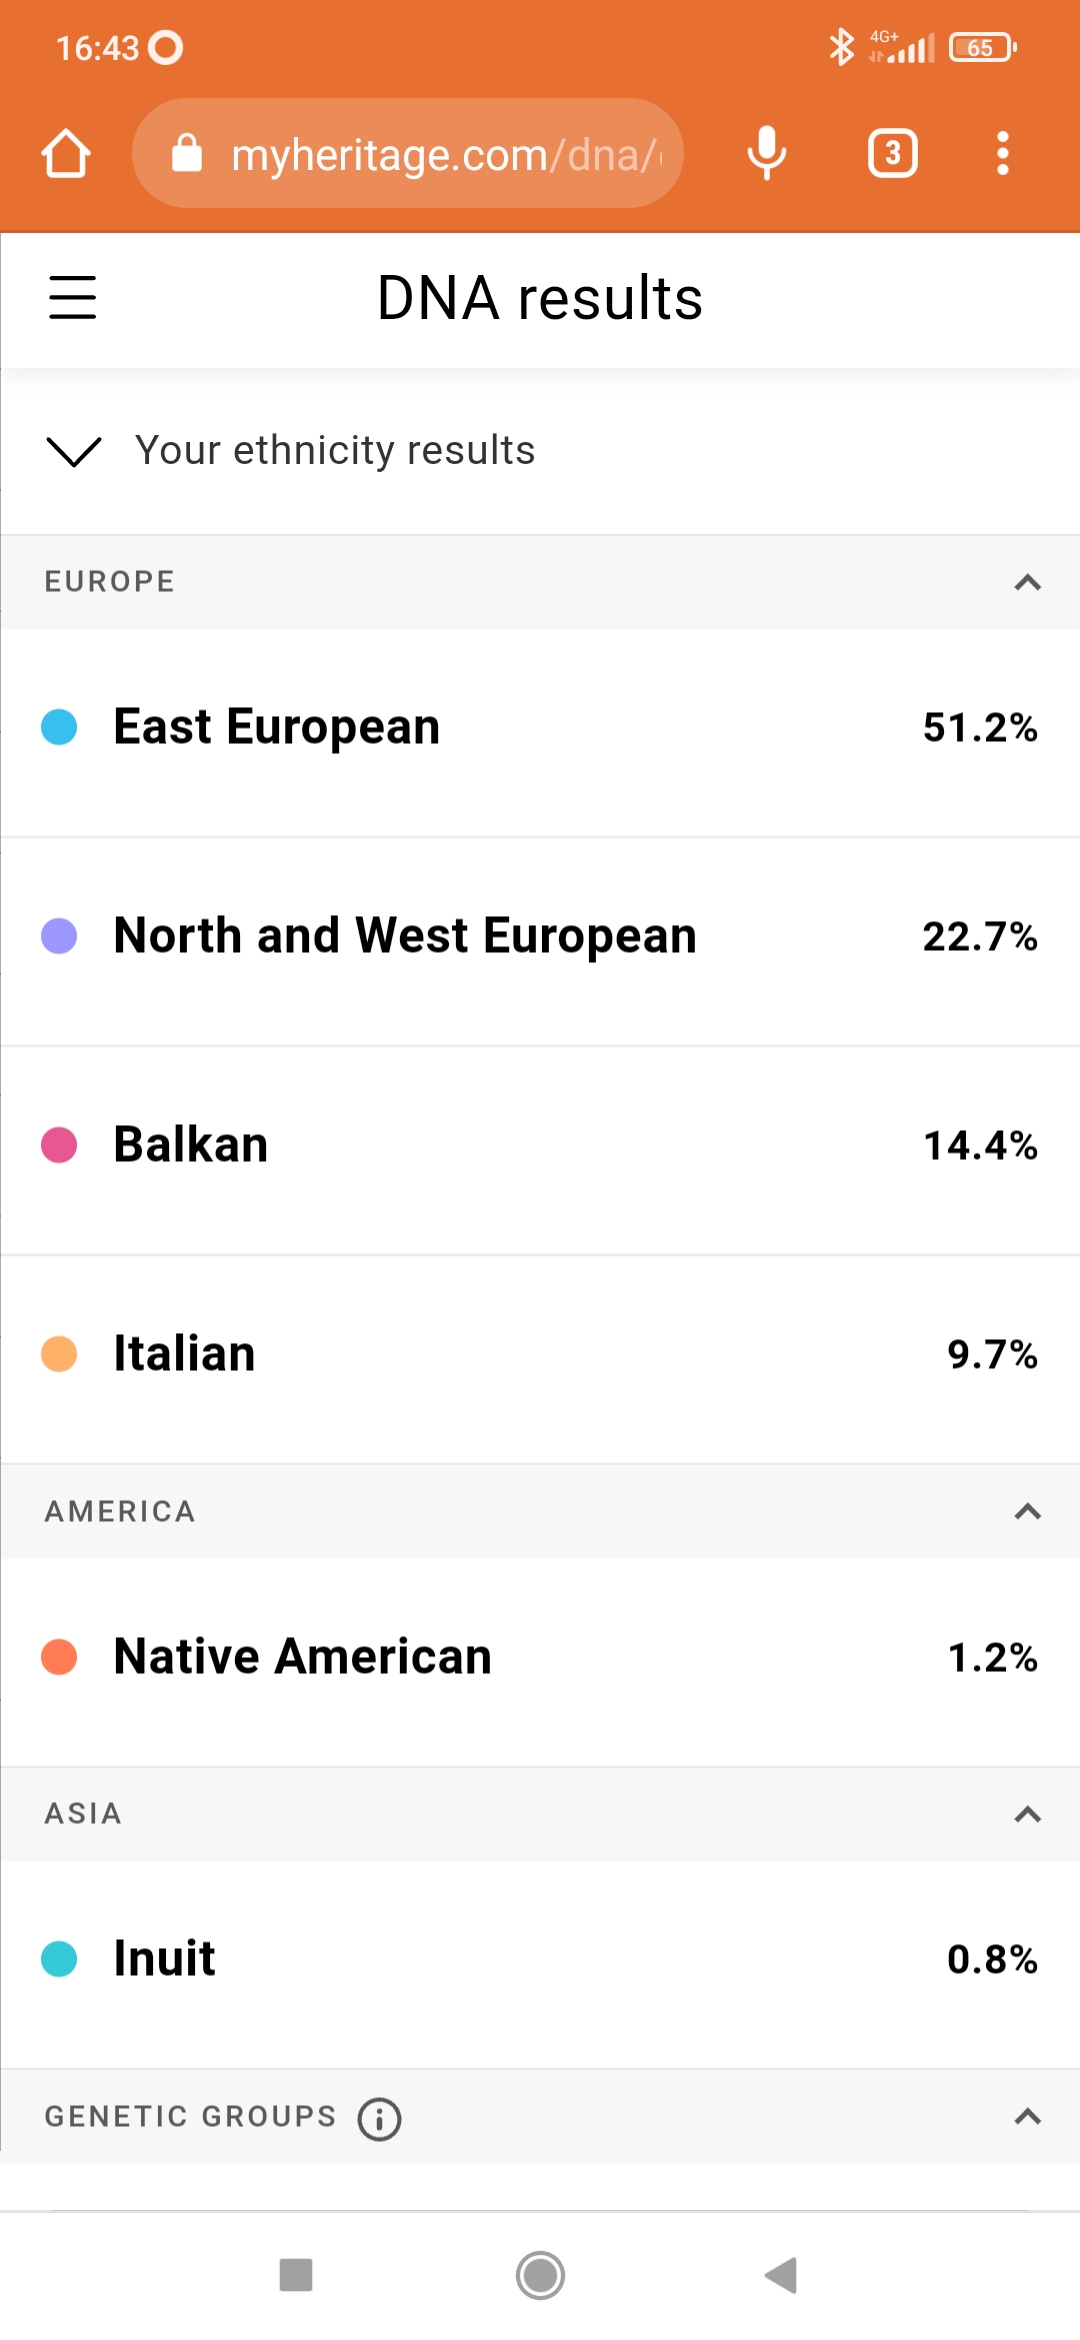This screenshot has width=1080, height=2340.
Task: Toggle the 'Your ethnicity results' dropdown
Action: click(x=75, y=451)
